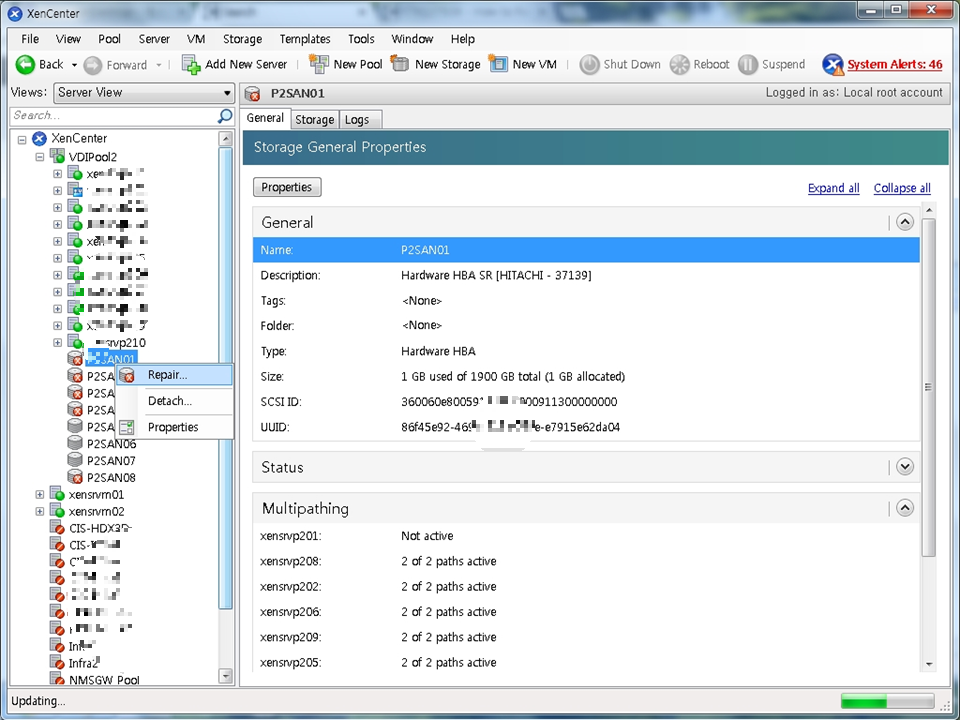
Task: Select the XenCenter root icon
Action: point(39,138)
